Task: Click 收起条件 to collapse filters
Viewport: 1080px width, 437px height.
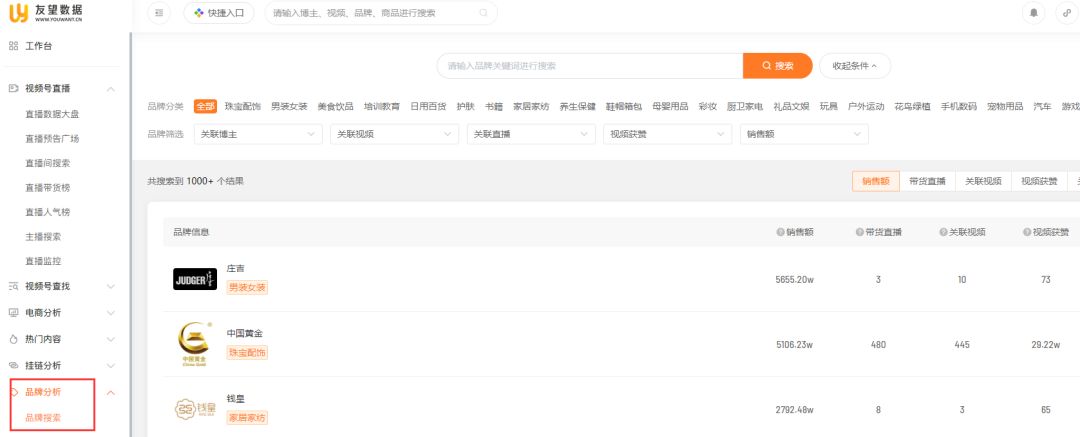Action: (855, 65)
